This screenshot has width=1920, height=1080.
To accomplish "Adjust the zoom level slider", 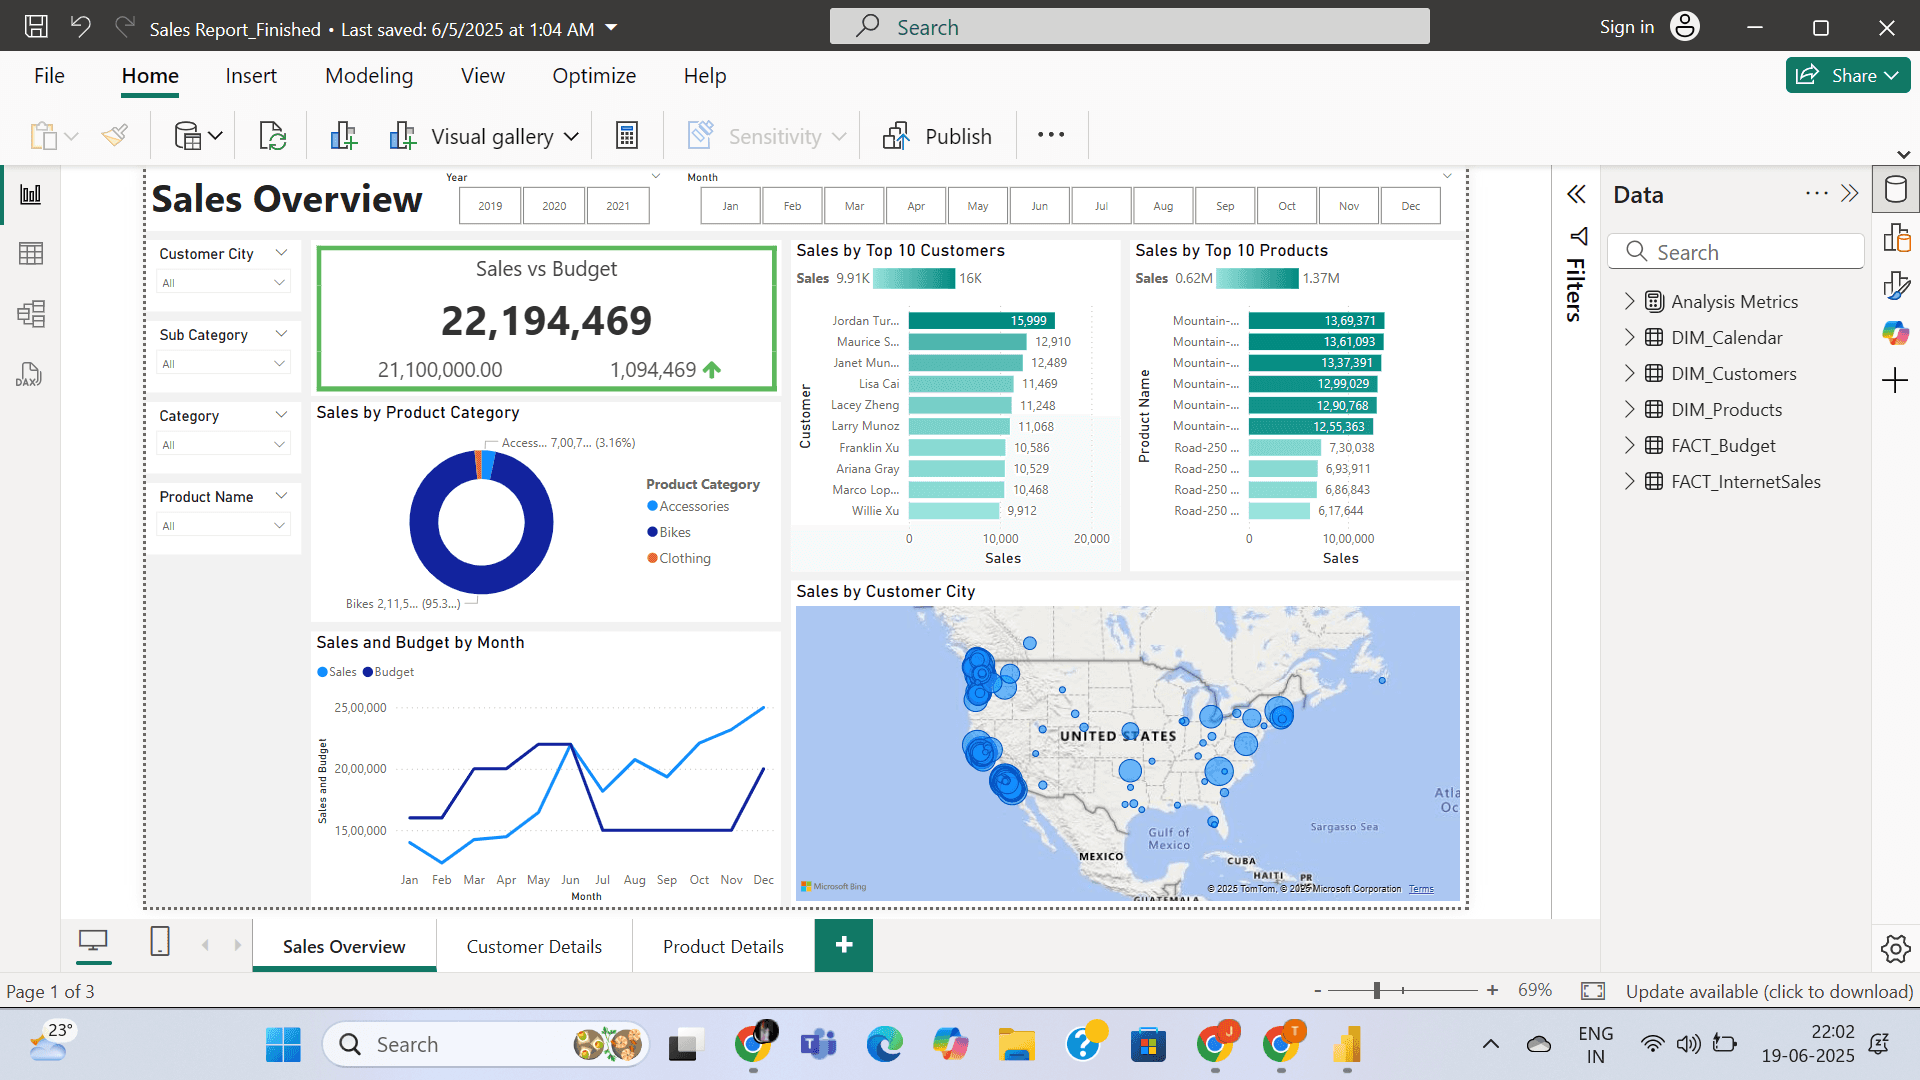I will 1377,990.
